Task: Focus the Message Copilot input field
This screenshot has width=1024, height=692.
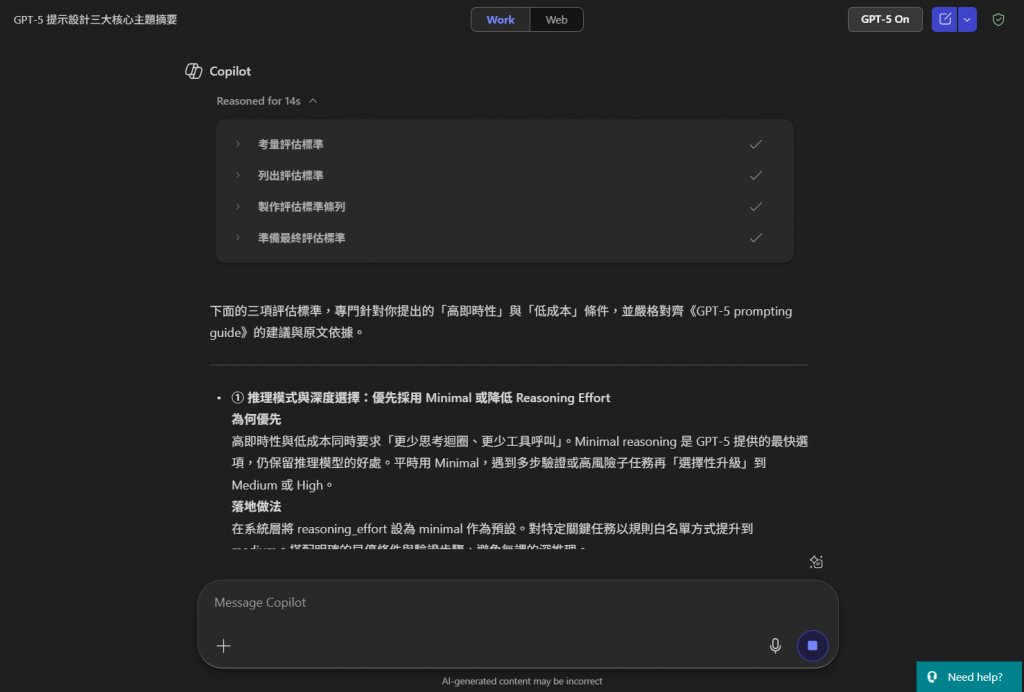Action: click(x=517, y=603)
